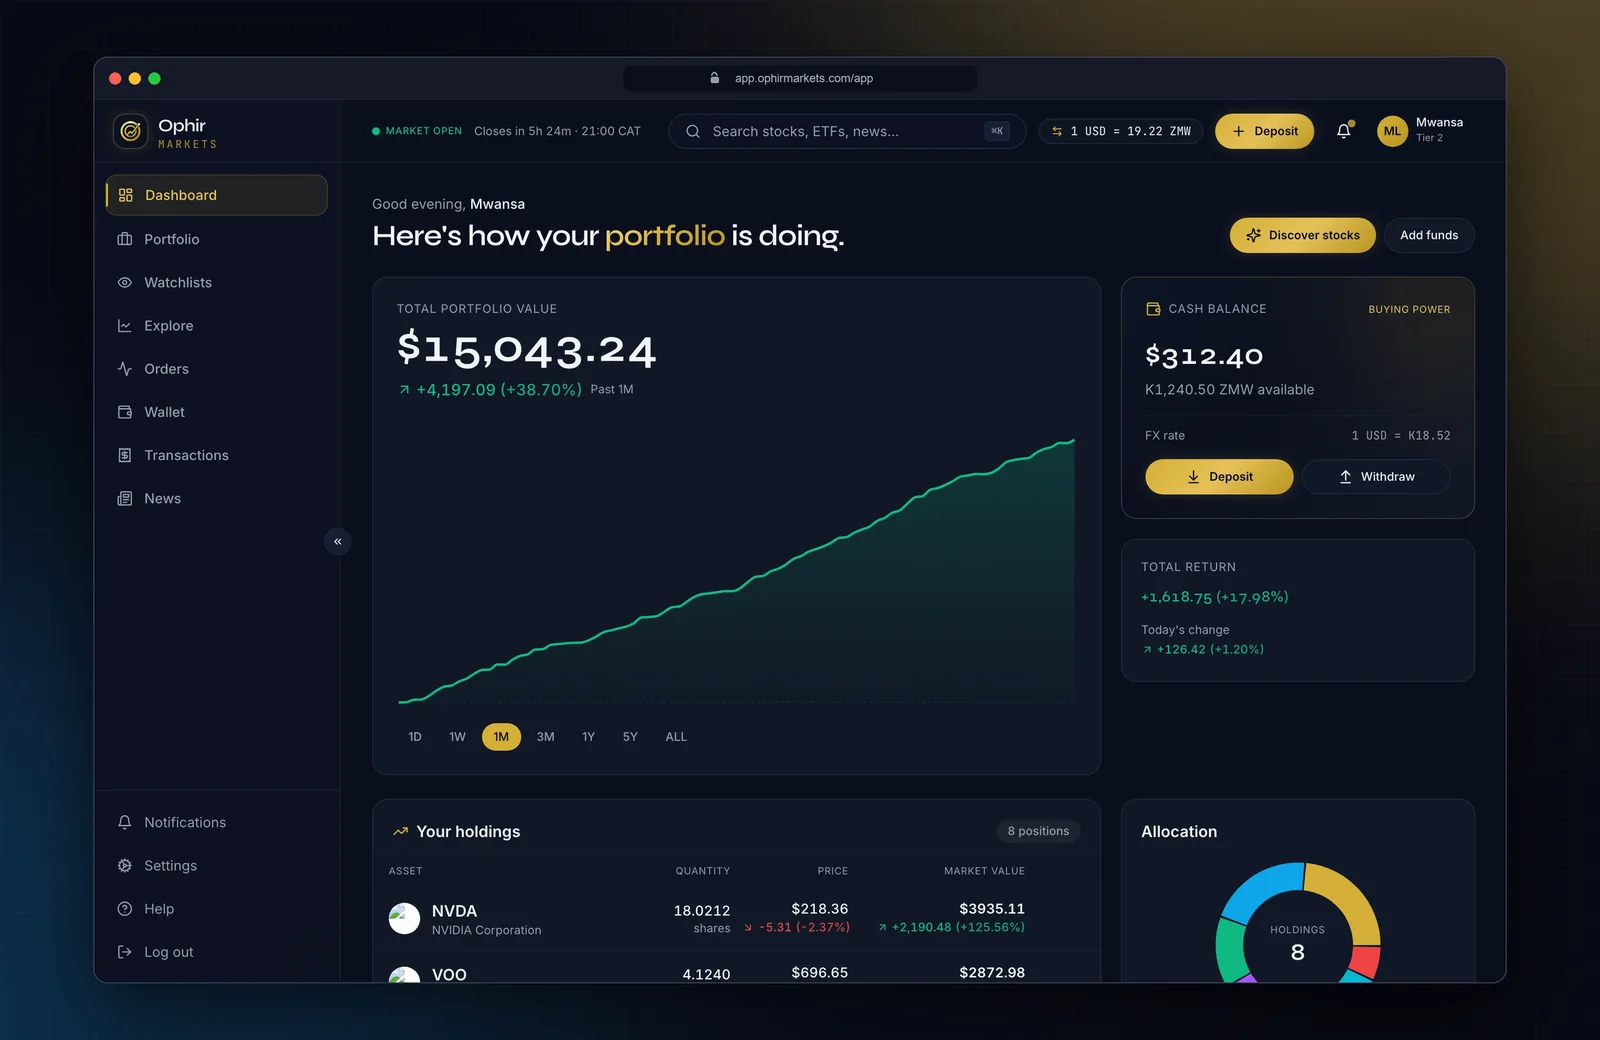Click the 8 positions badge
This screenshot has width=1600, height=1040.
pos(1038,831)
